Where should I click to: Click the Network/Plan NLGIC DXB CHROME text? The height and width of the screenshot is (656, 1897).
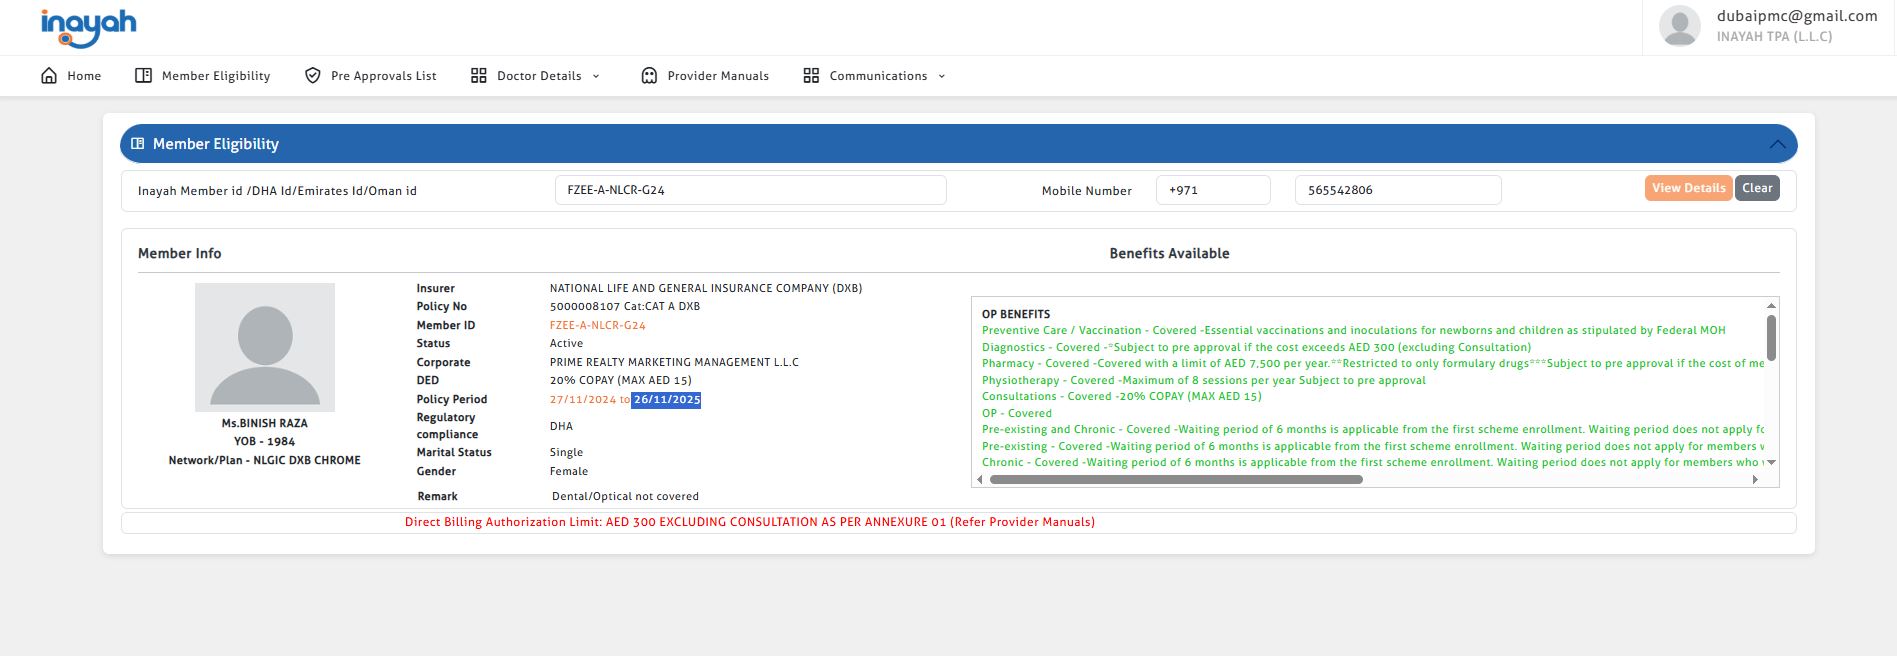tap(265, 461)
